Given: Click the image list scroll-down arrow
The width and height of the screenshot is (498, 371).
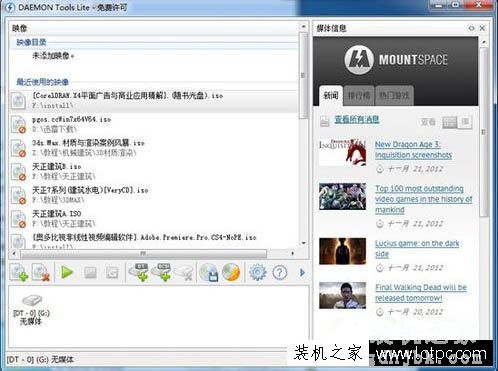Looking at the screenshot, I should (303, 243).
